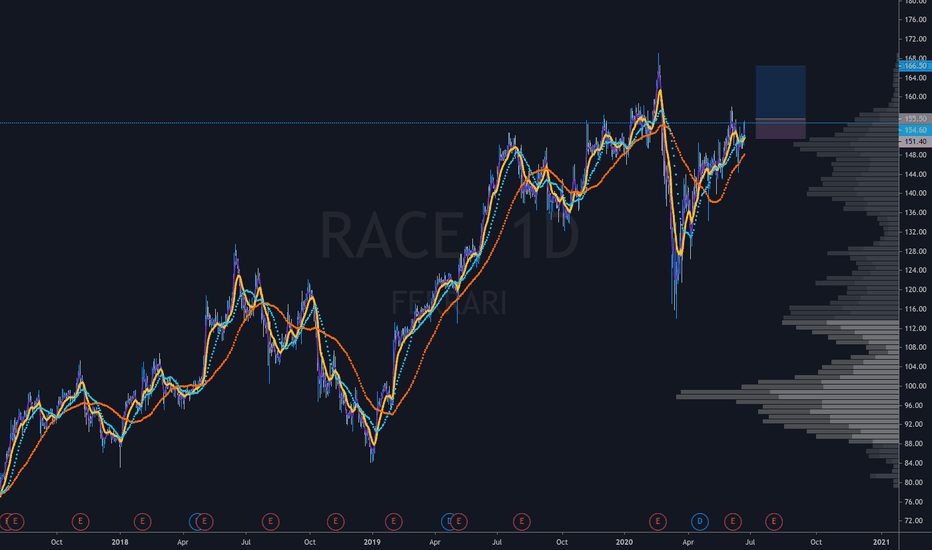The image size is (932, 550).
Task: Open the earnings marker between Oct 2017 and 2018
Action: tap(80, 522)
